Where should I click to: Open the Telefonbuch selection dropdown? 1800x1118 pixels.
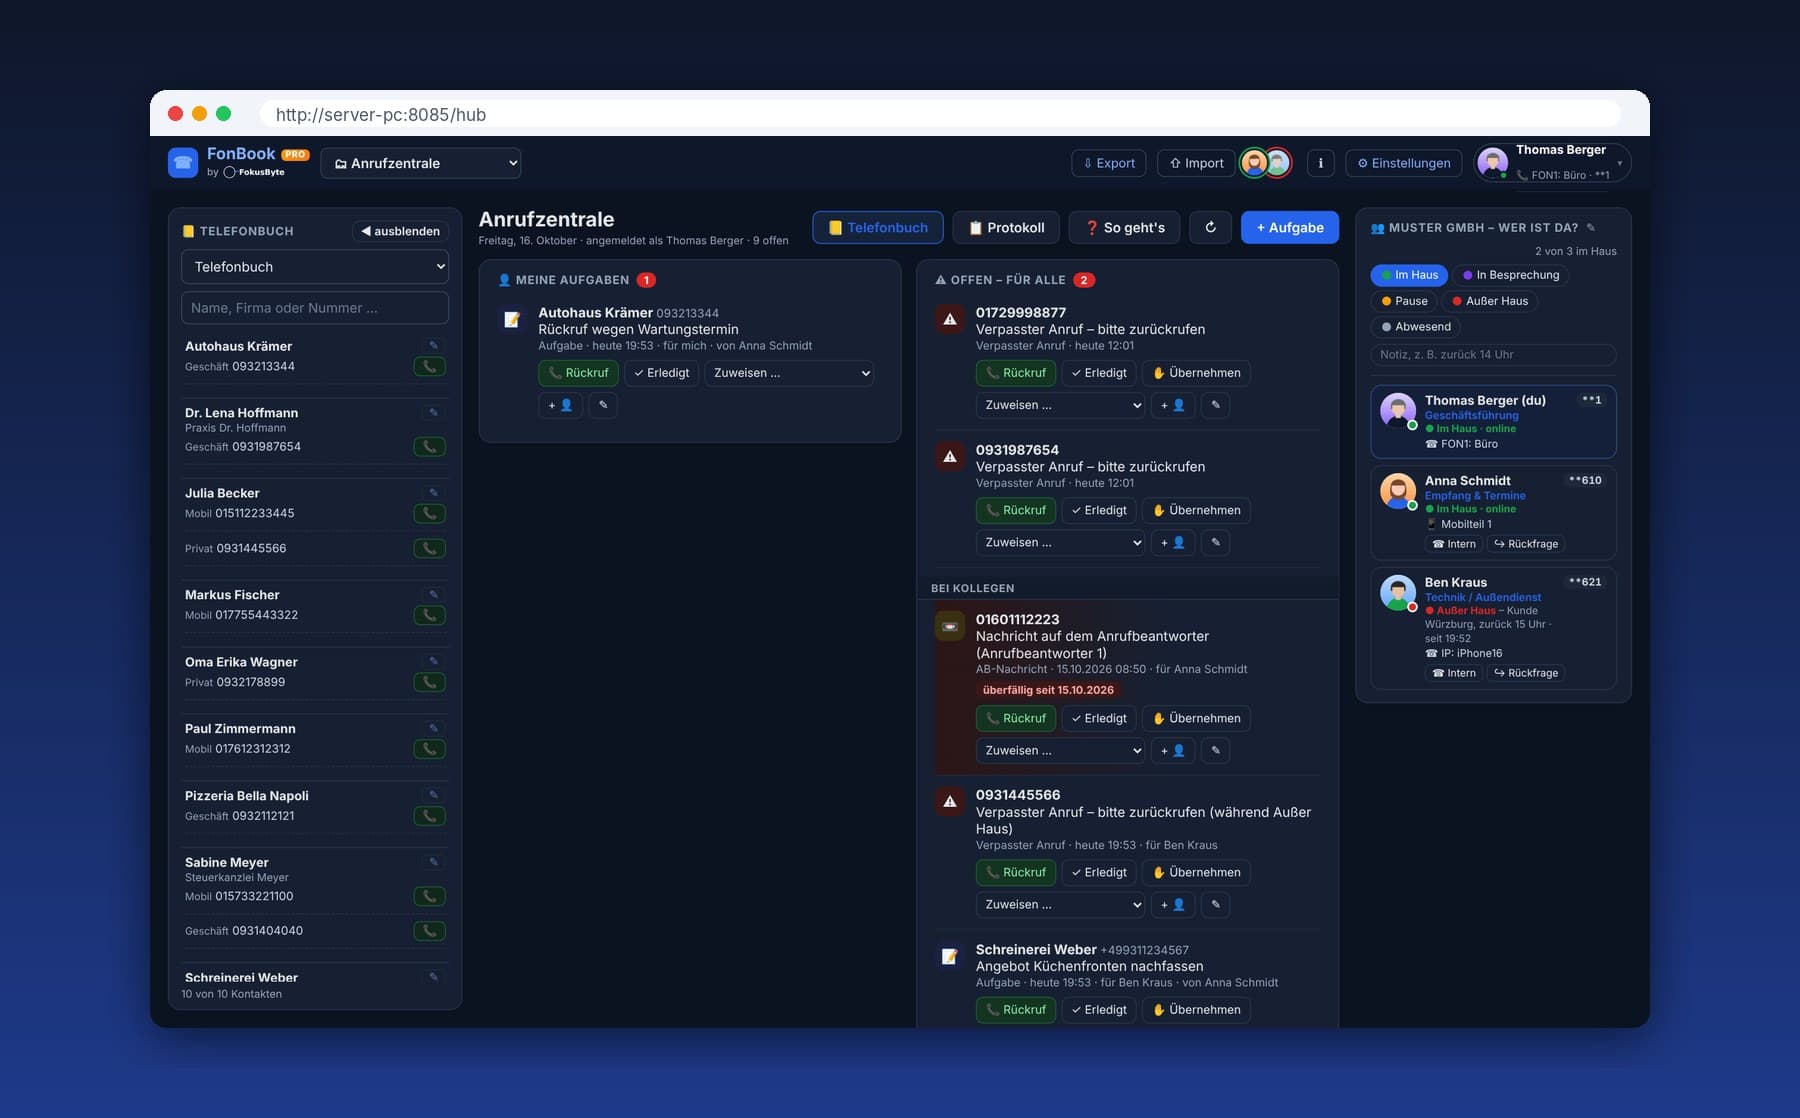click(315, 267)
